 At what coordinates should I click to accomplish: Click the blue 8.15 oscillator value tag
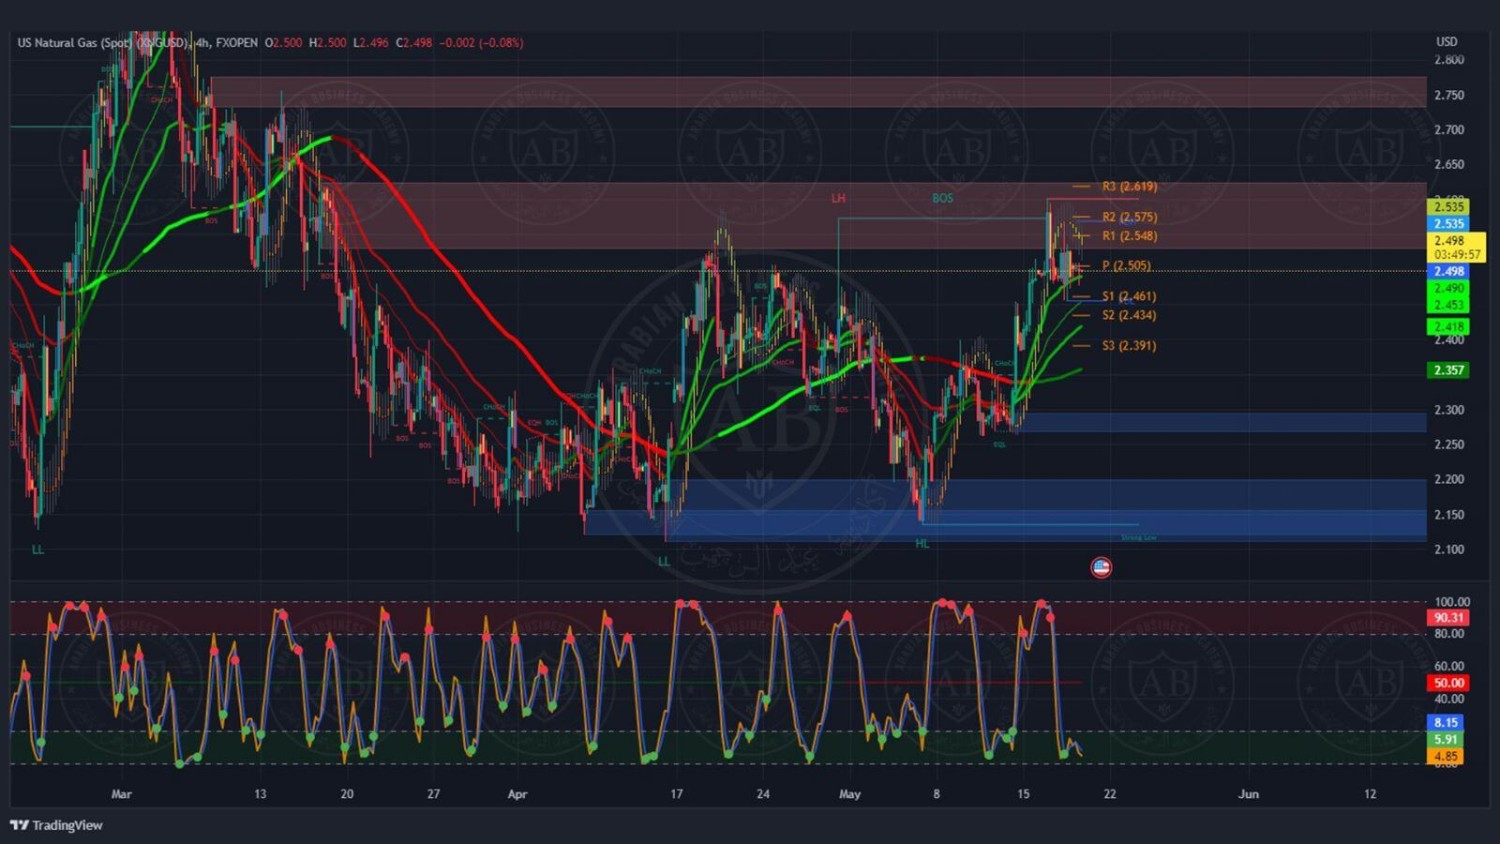1446,722
